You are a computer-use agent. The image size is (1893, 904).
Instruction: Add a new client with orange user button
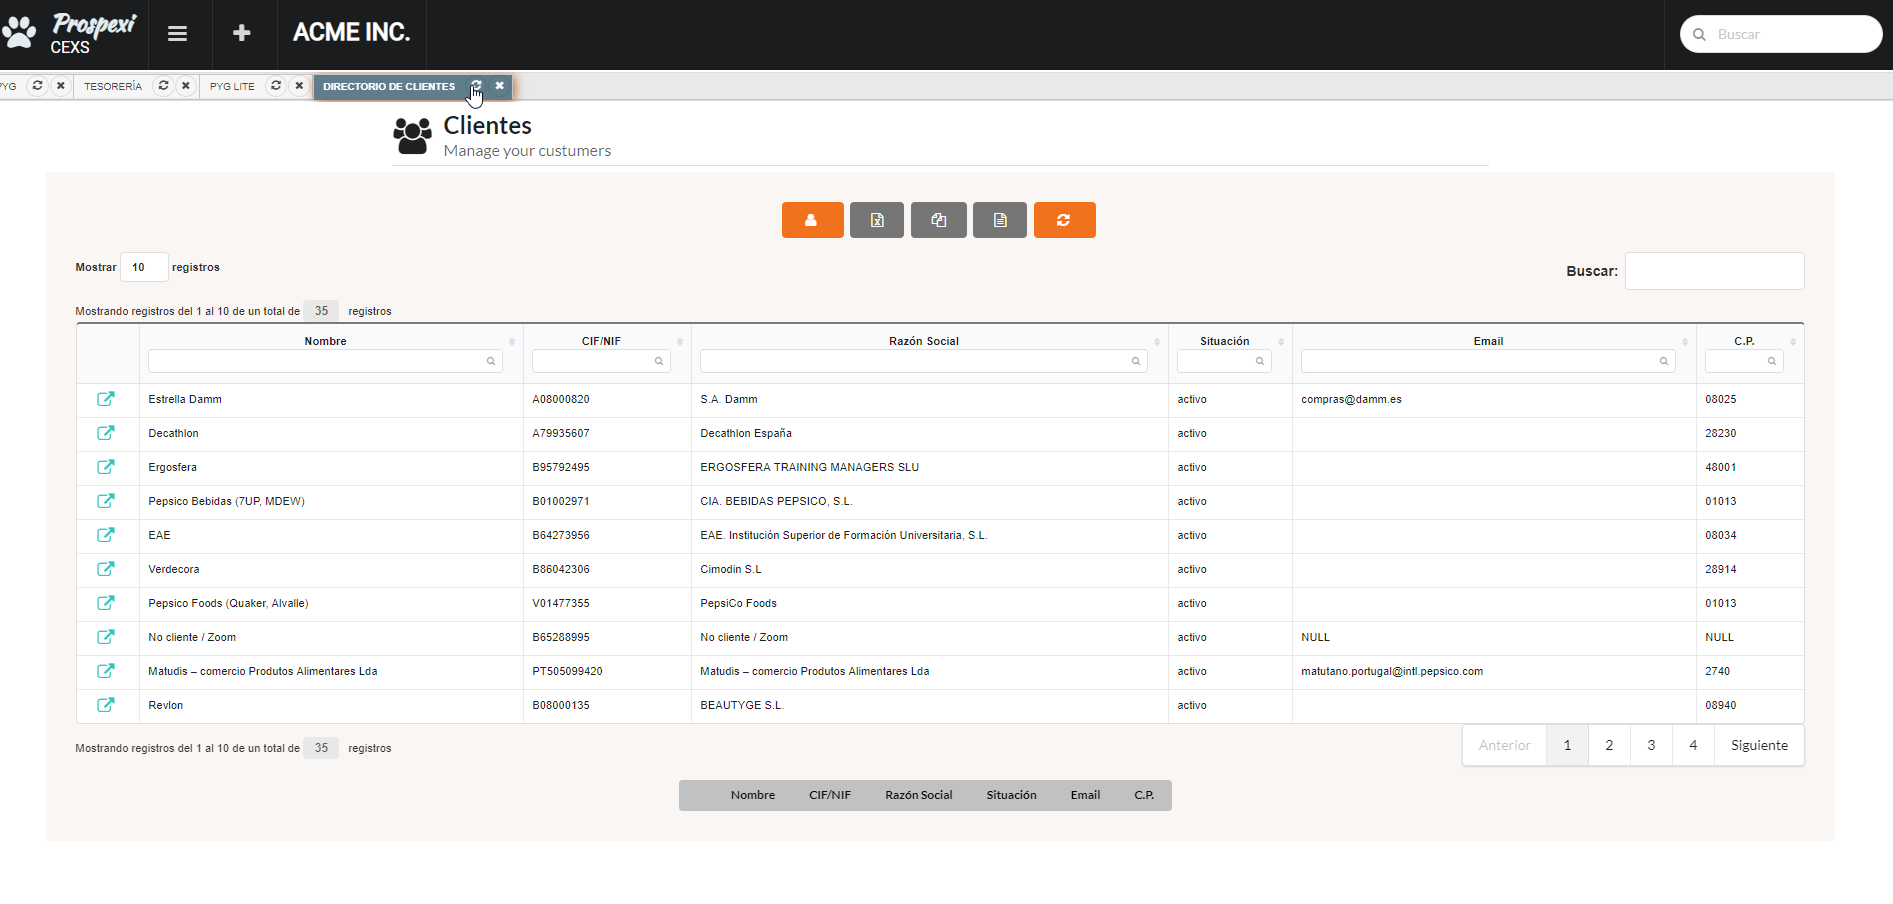[x=812, y=220]
